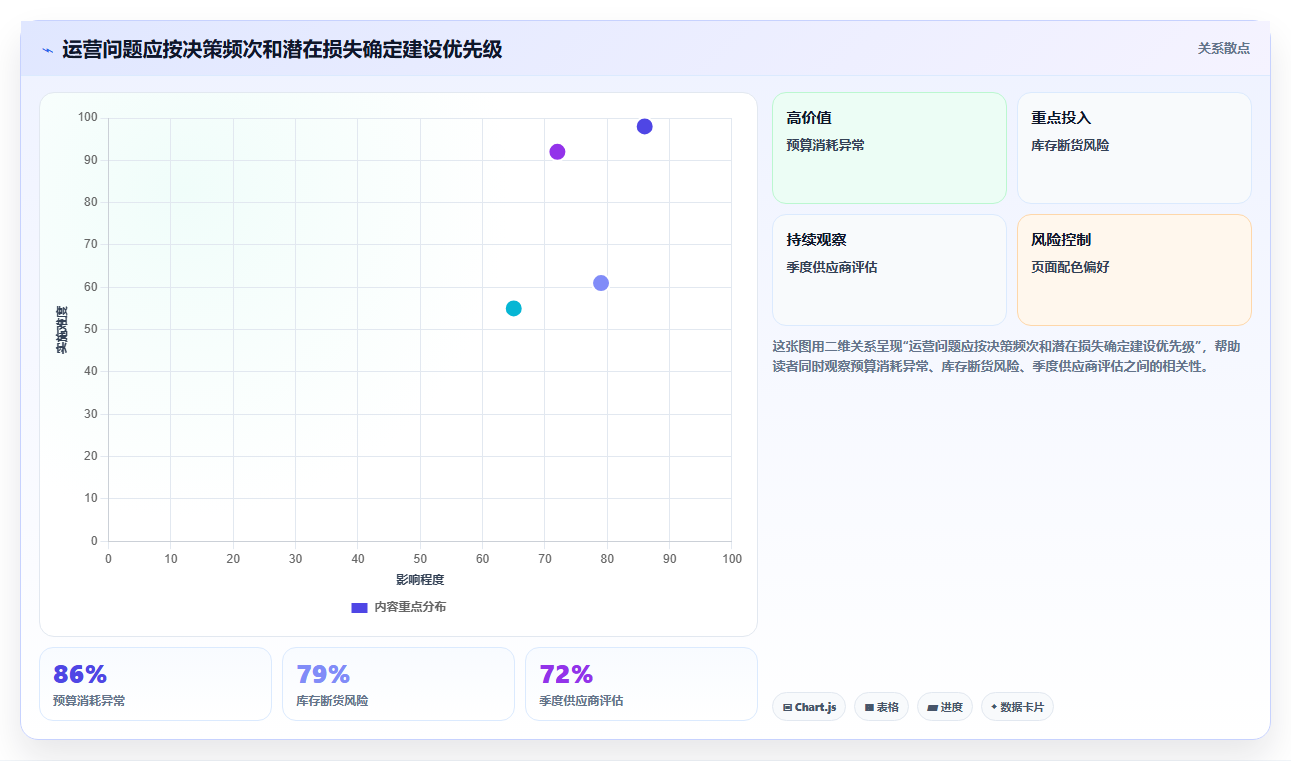Click the 影响程度 x-axis label
1291x761 pixels.
tap(420, 580)
